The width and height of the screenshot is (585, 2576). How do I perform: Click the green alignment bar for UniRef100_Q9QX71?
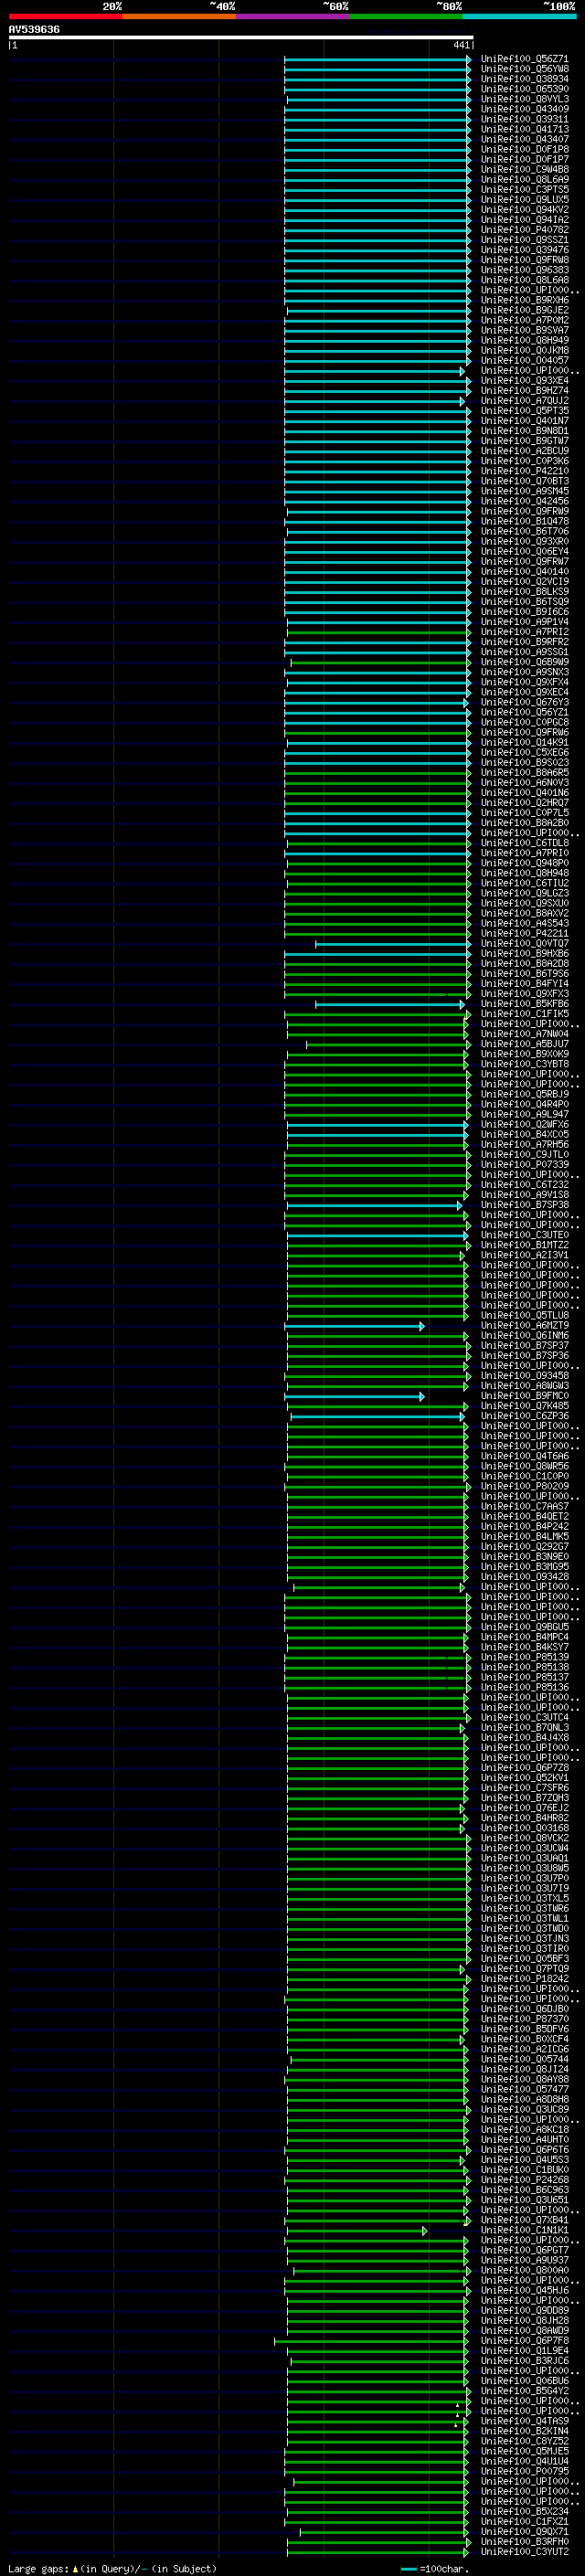coord(383,2531)
